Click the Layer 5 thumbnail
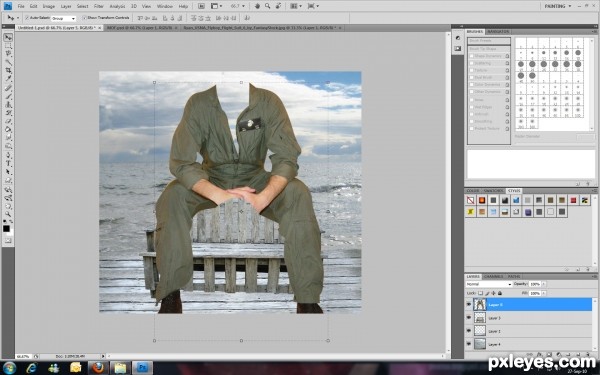 [479, 305]
